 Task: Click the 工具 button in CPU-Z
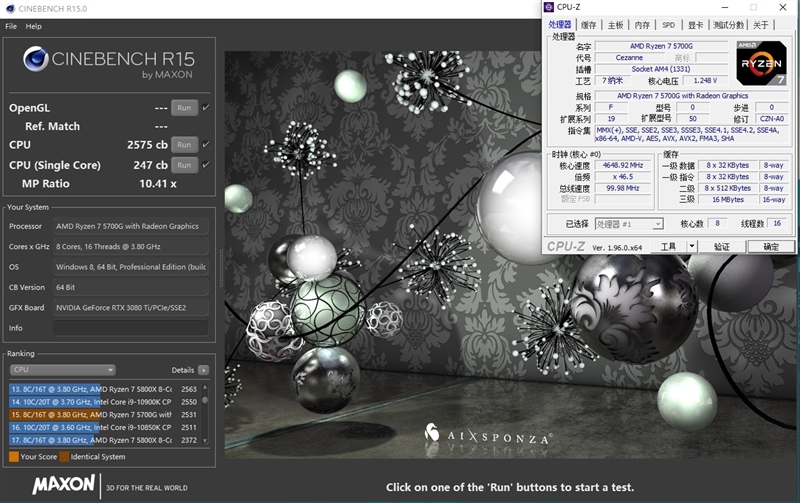coord(668,247)
